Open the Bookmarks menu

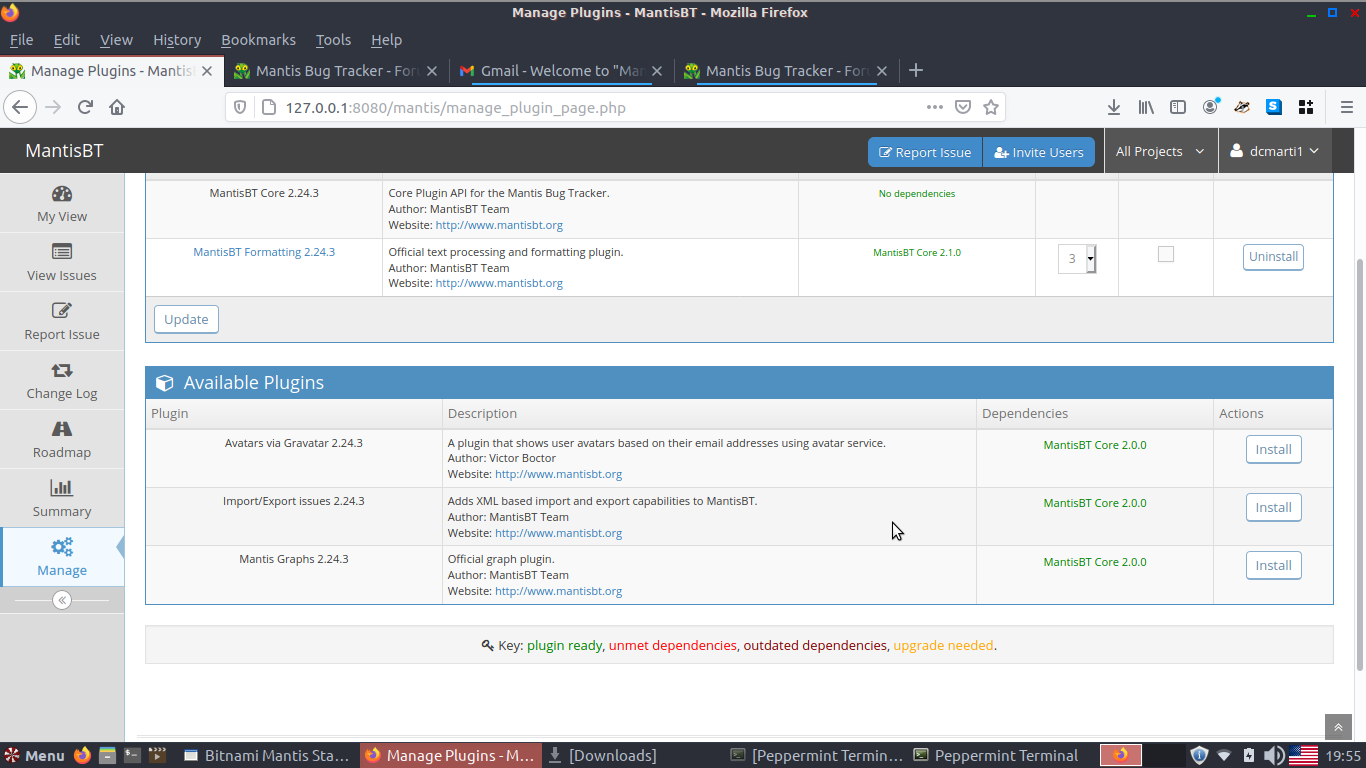pyautogui.click(x=258, y=40)
